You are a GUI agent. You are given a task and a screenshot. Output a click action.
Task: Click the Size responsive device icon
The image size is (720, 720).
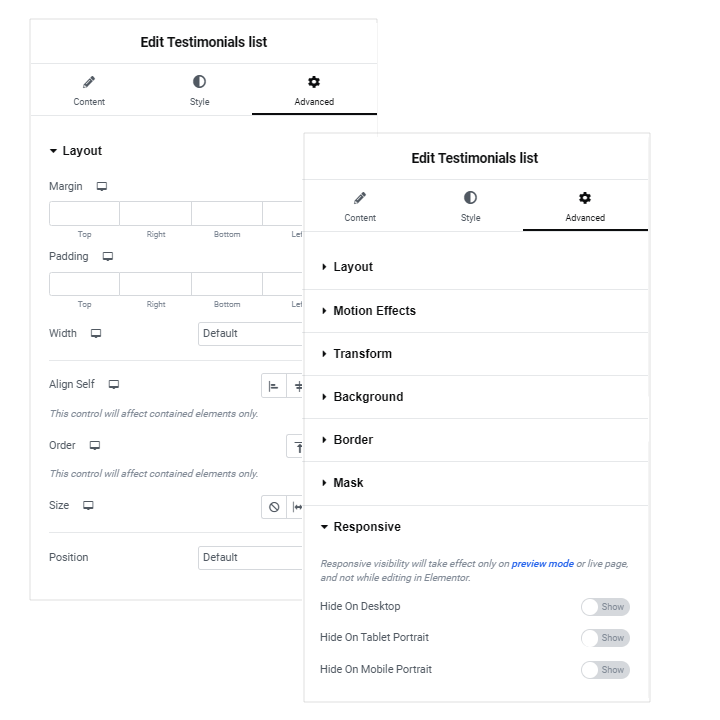click(x=88, y=506)
